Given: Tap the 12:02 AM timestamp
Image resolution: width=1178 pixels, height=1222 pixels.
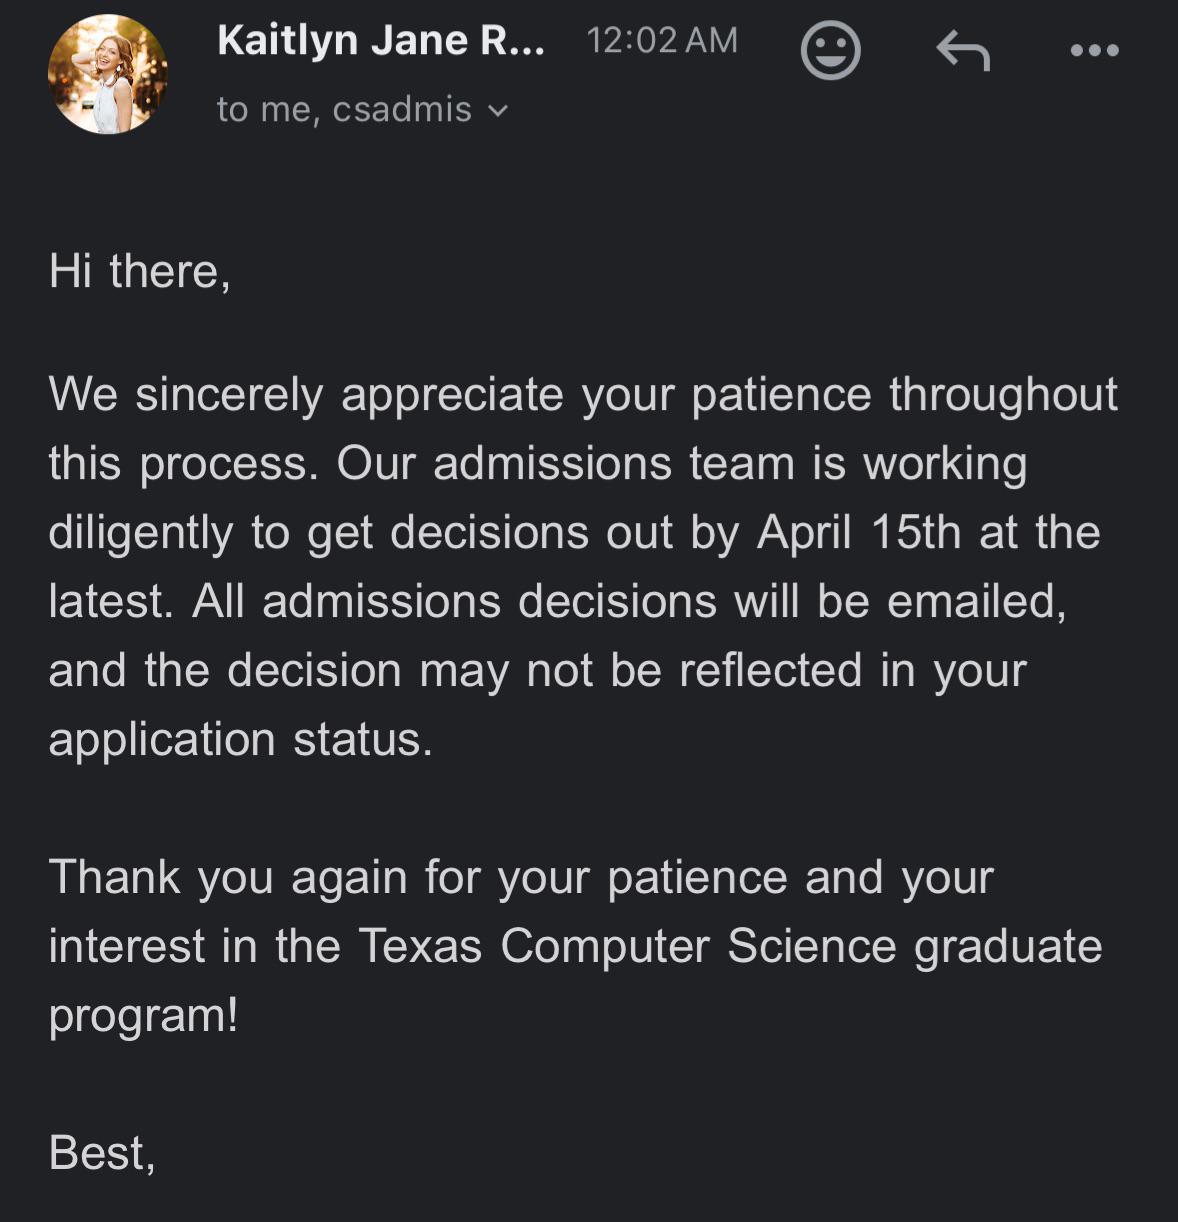Looking at the screenshot, I should tap(662, 41).
